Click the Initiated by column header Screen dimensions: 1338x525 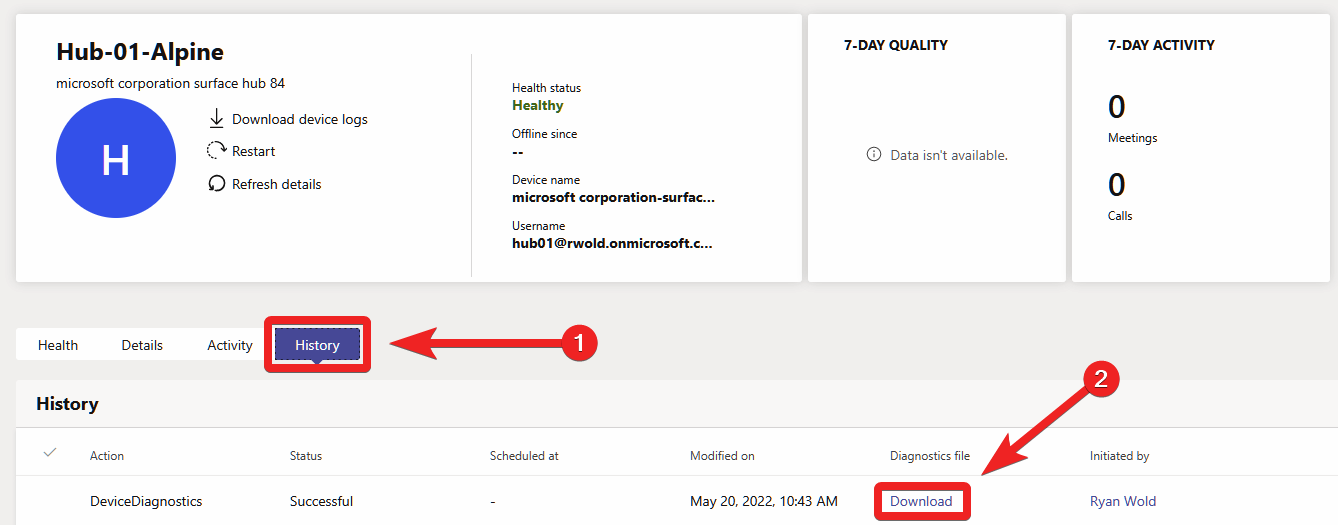pos(1119,456)
